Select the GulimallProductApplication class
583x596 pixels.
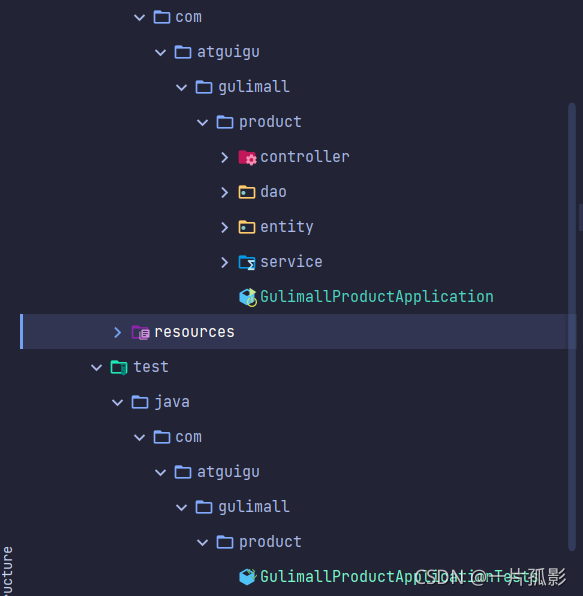click(376, 297)
